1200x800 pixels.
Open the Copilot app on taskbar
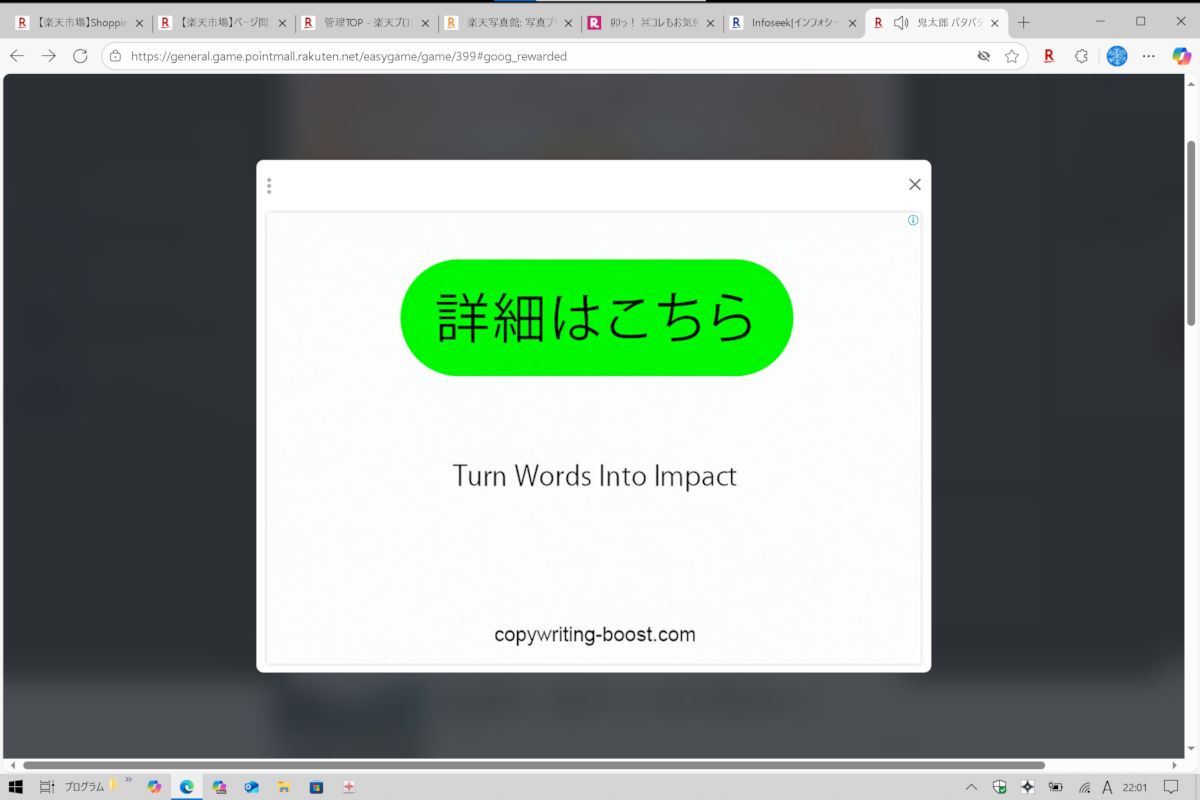pos(154,787)
